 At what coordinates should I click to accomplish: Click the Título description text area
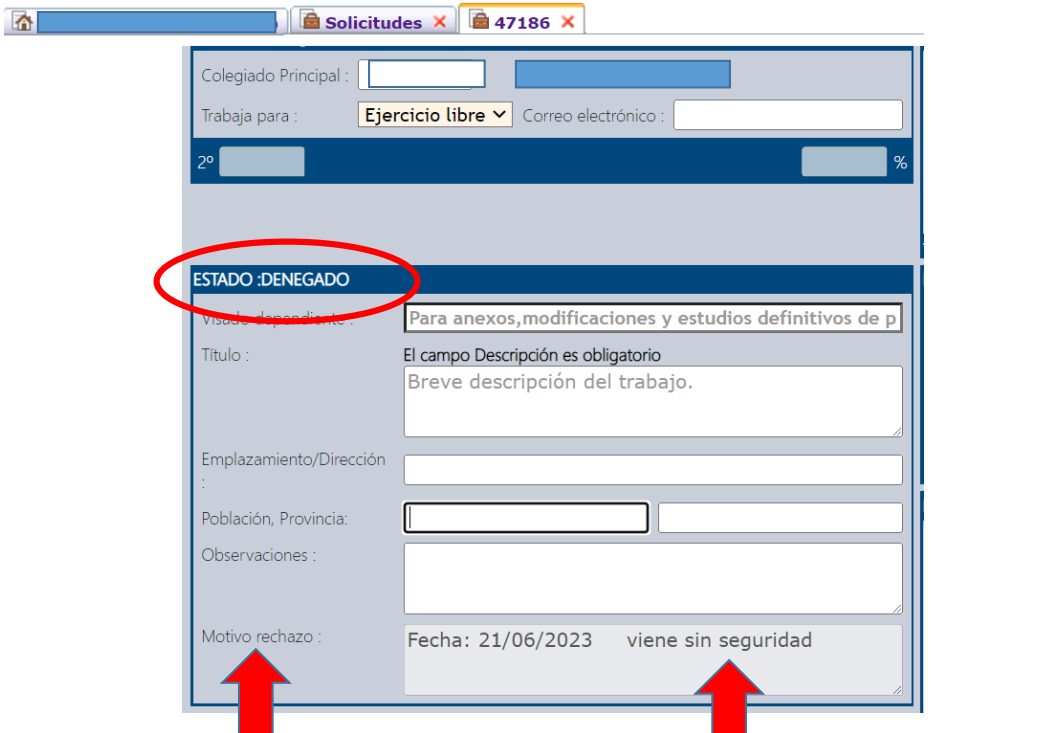coord(652,400)
